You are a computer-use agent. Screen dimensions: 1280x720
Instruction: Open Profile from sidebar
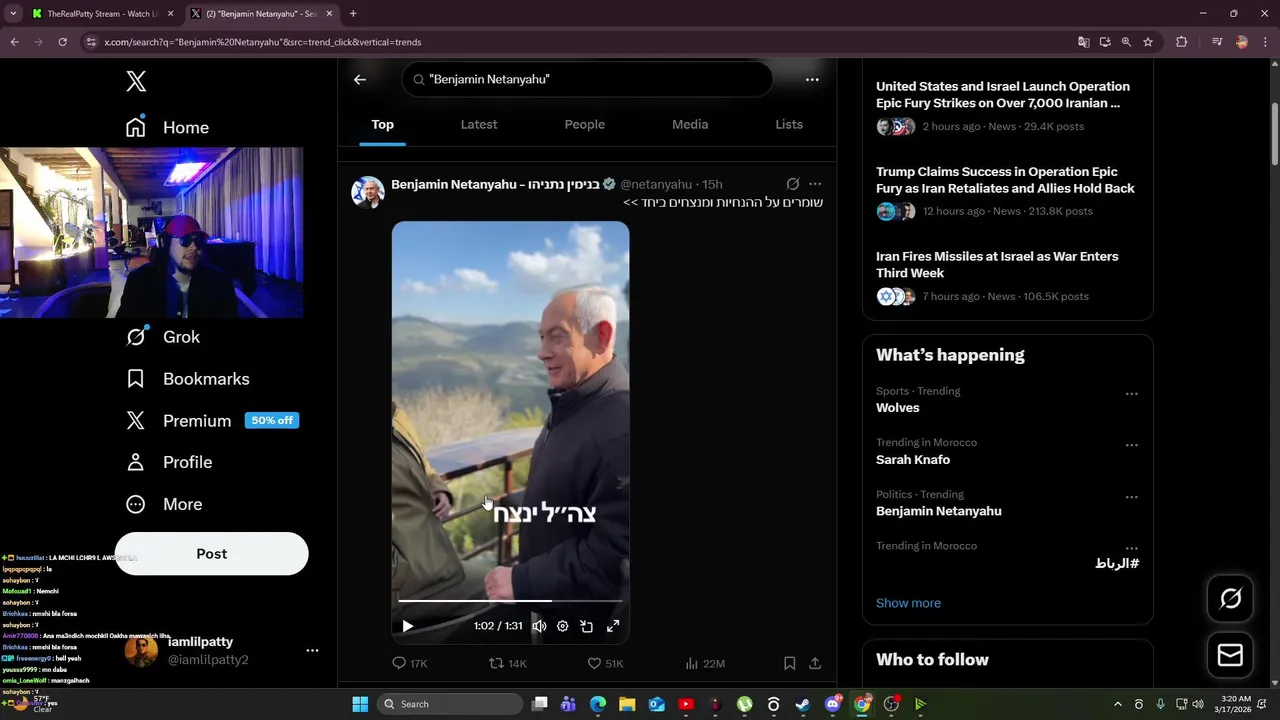(x=168, y=462)
